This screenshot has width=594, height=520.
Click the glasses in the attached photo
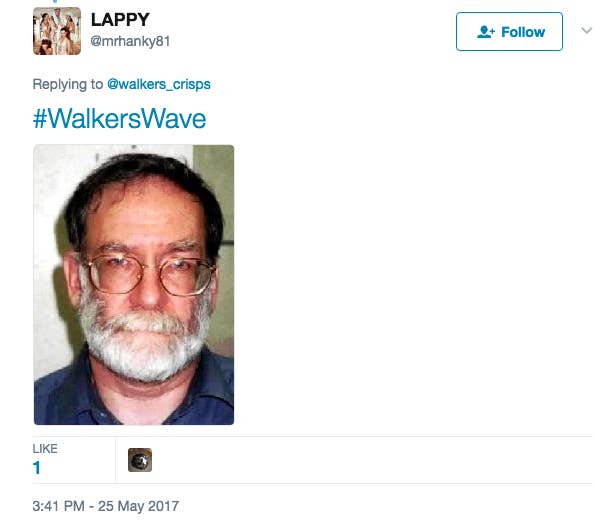(150, 275)
